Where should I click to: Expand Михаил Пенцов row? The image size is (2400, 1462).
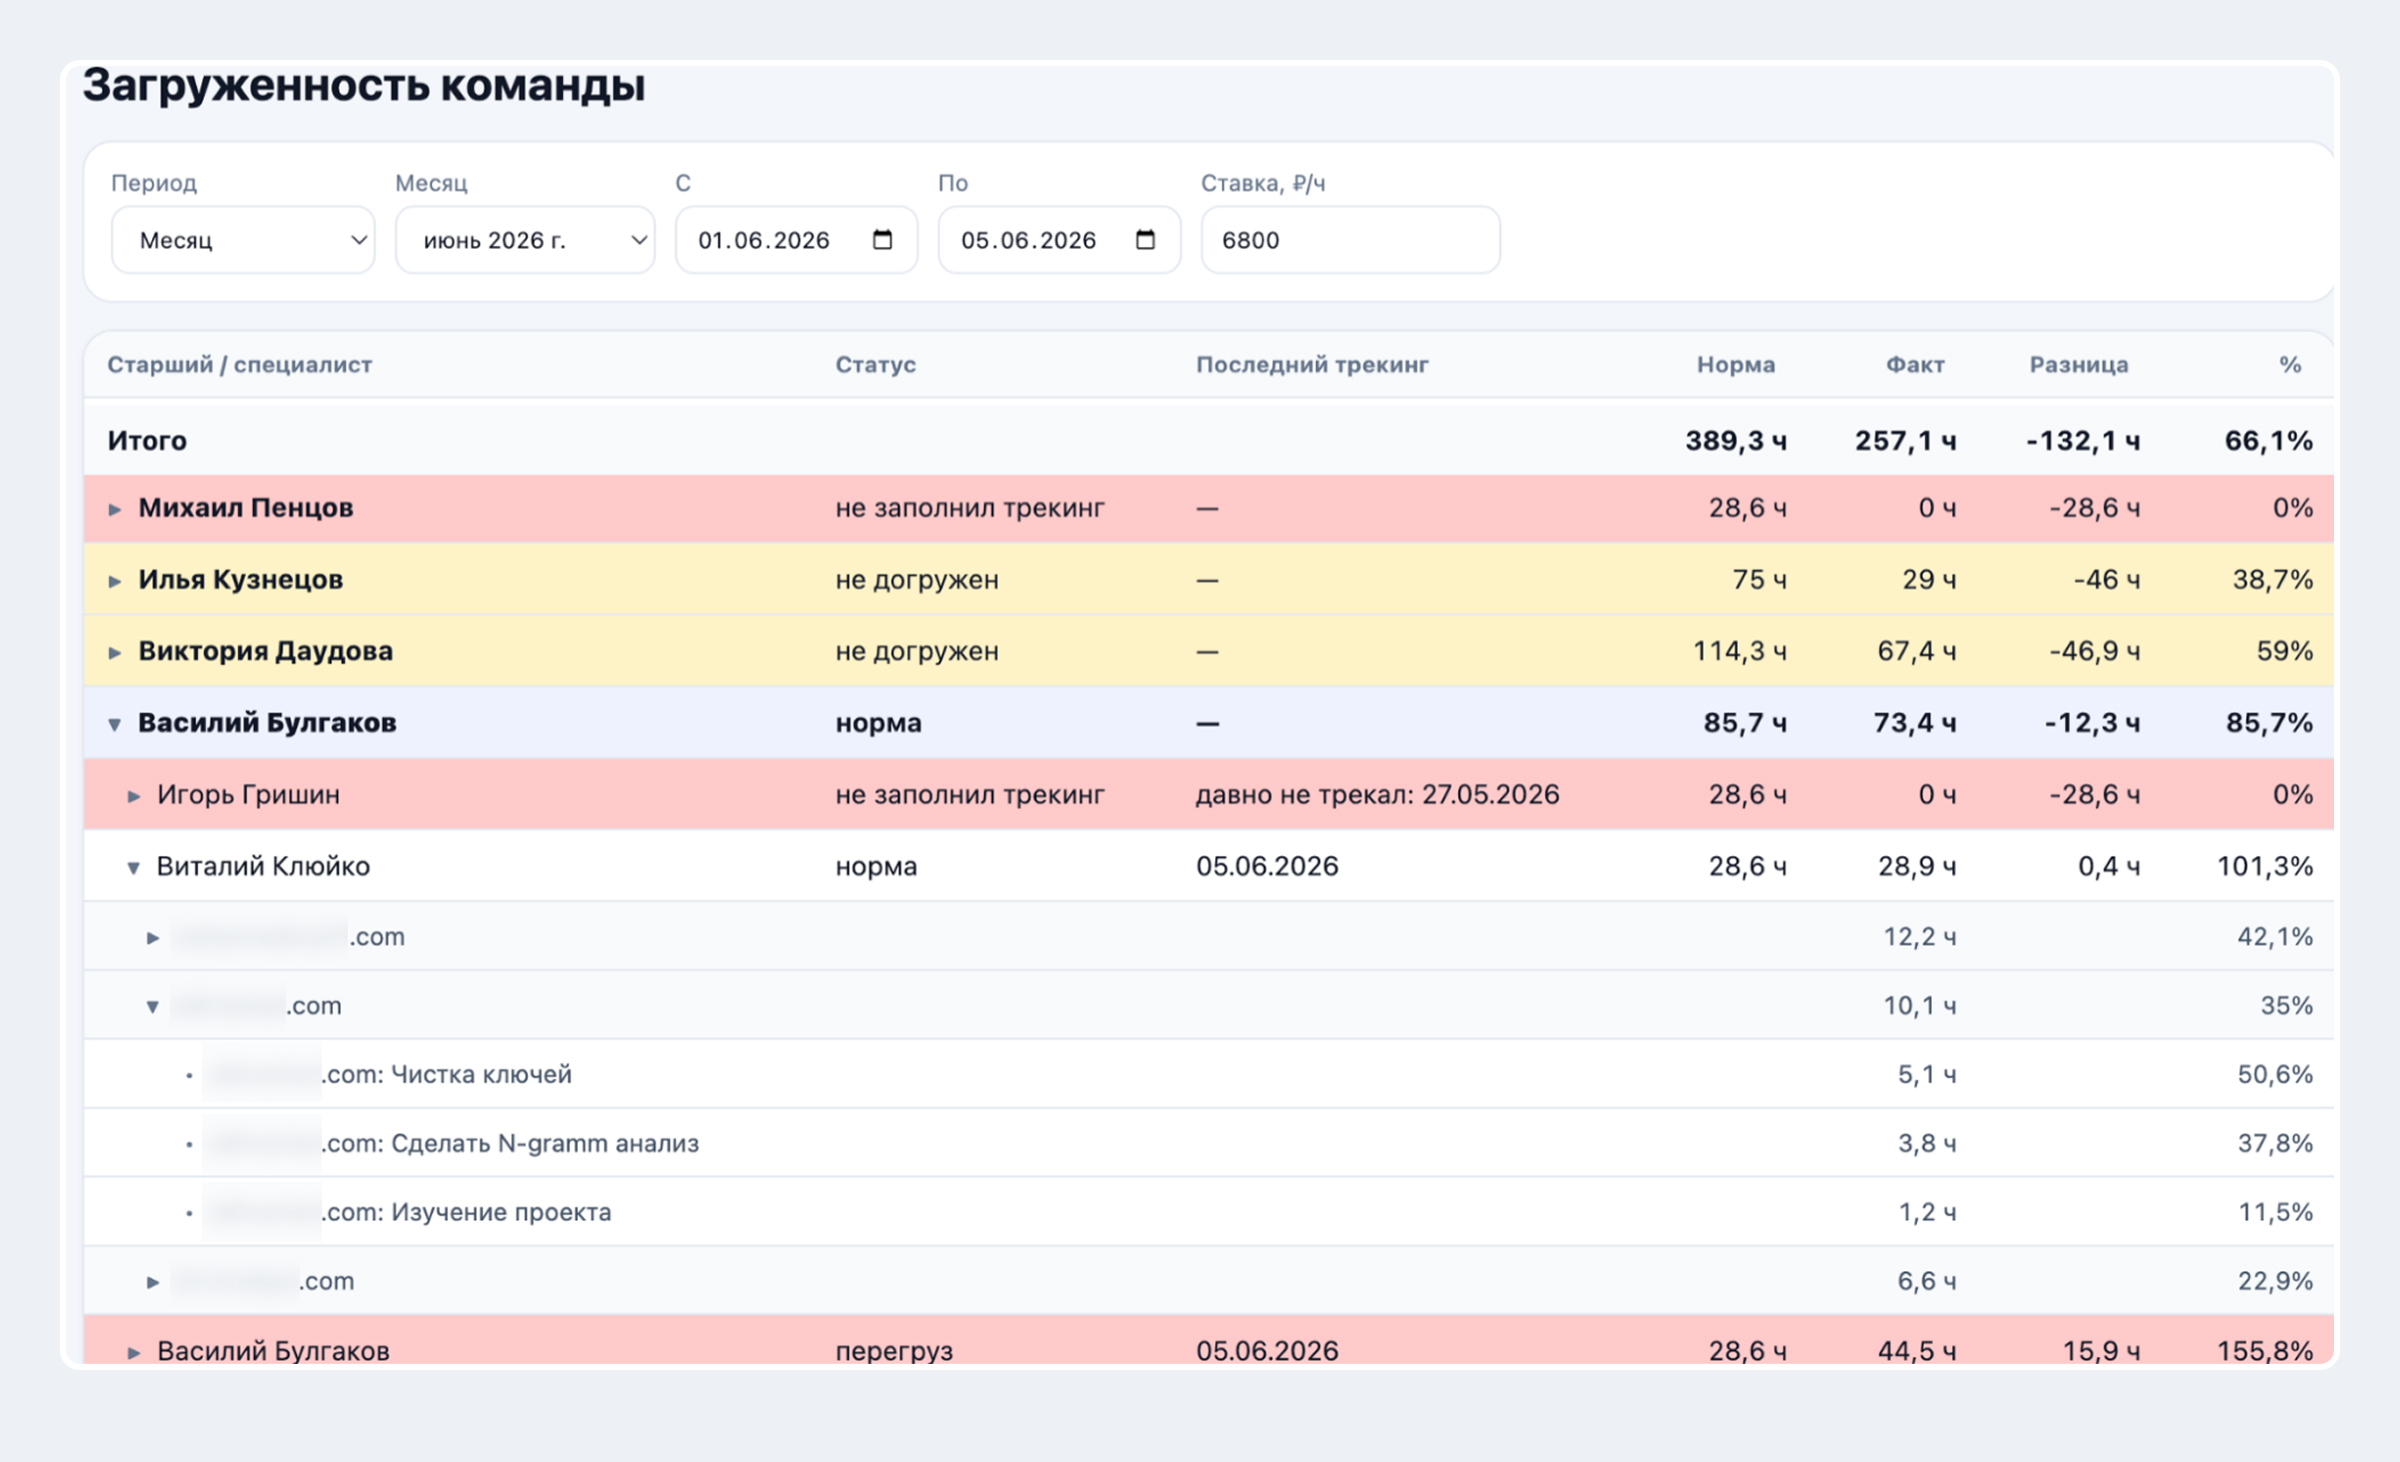click(x=115, y=509)
